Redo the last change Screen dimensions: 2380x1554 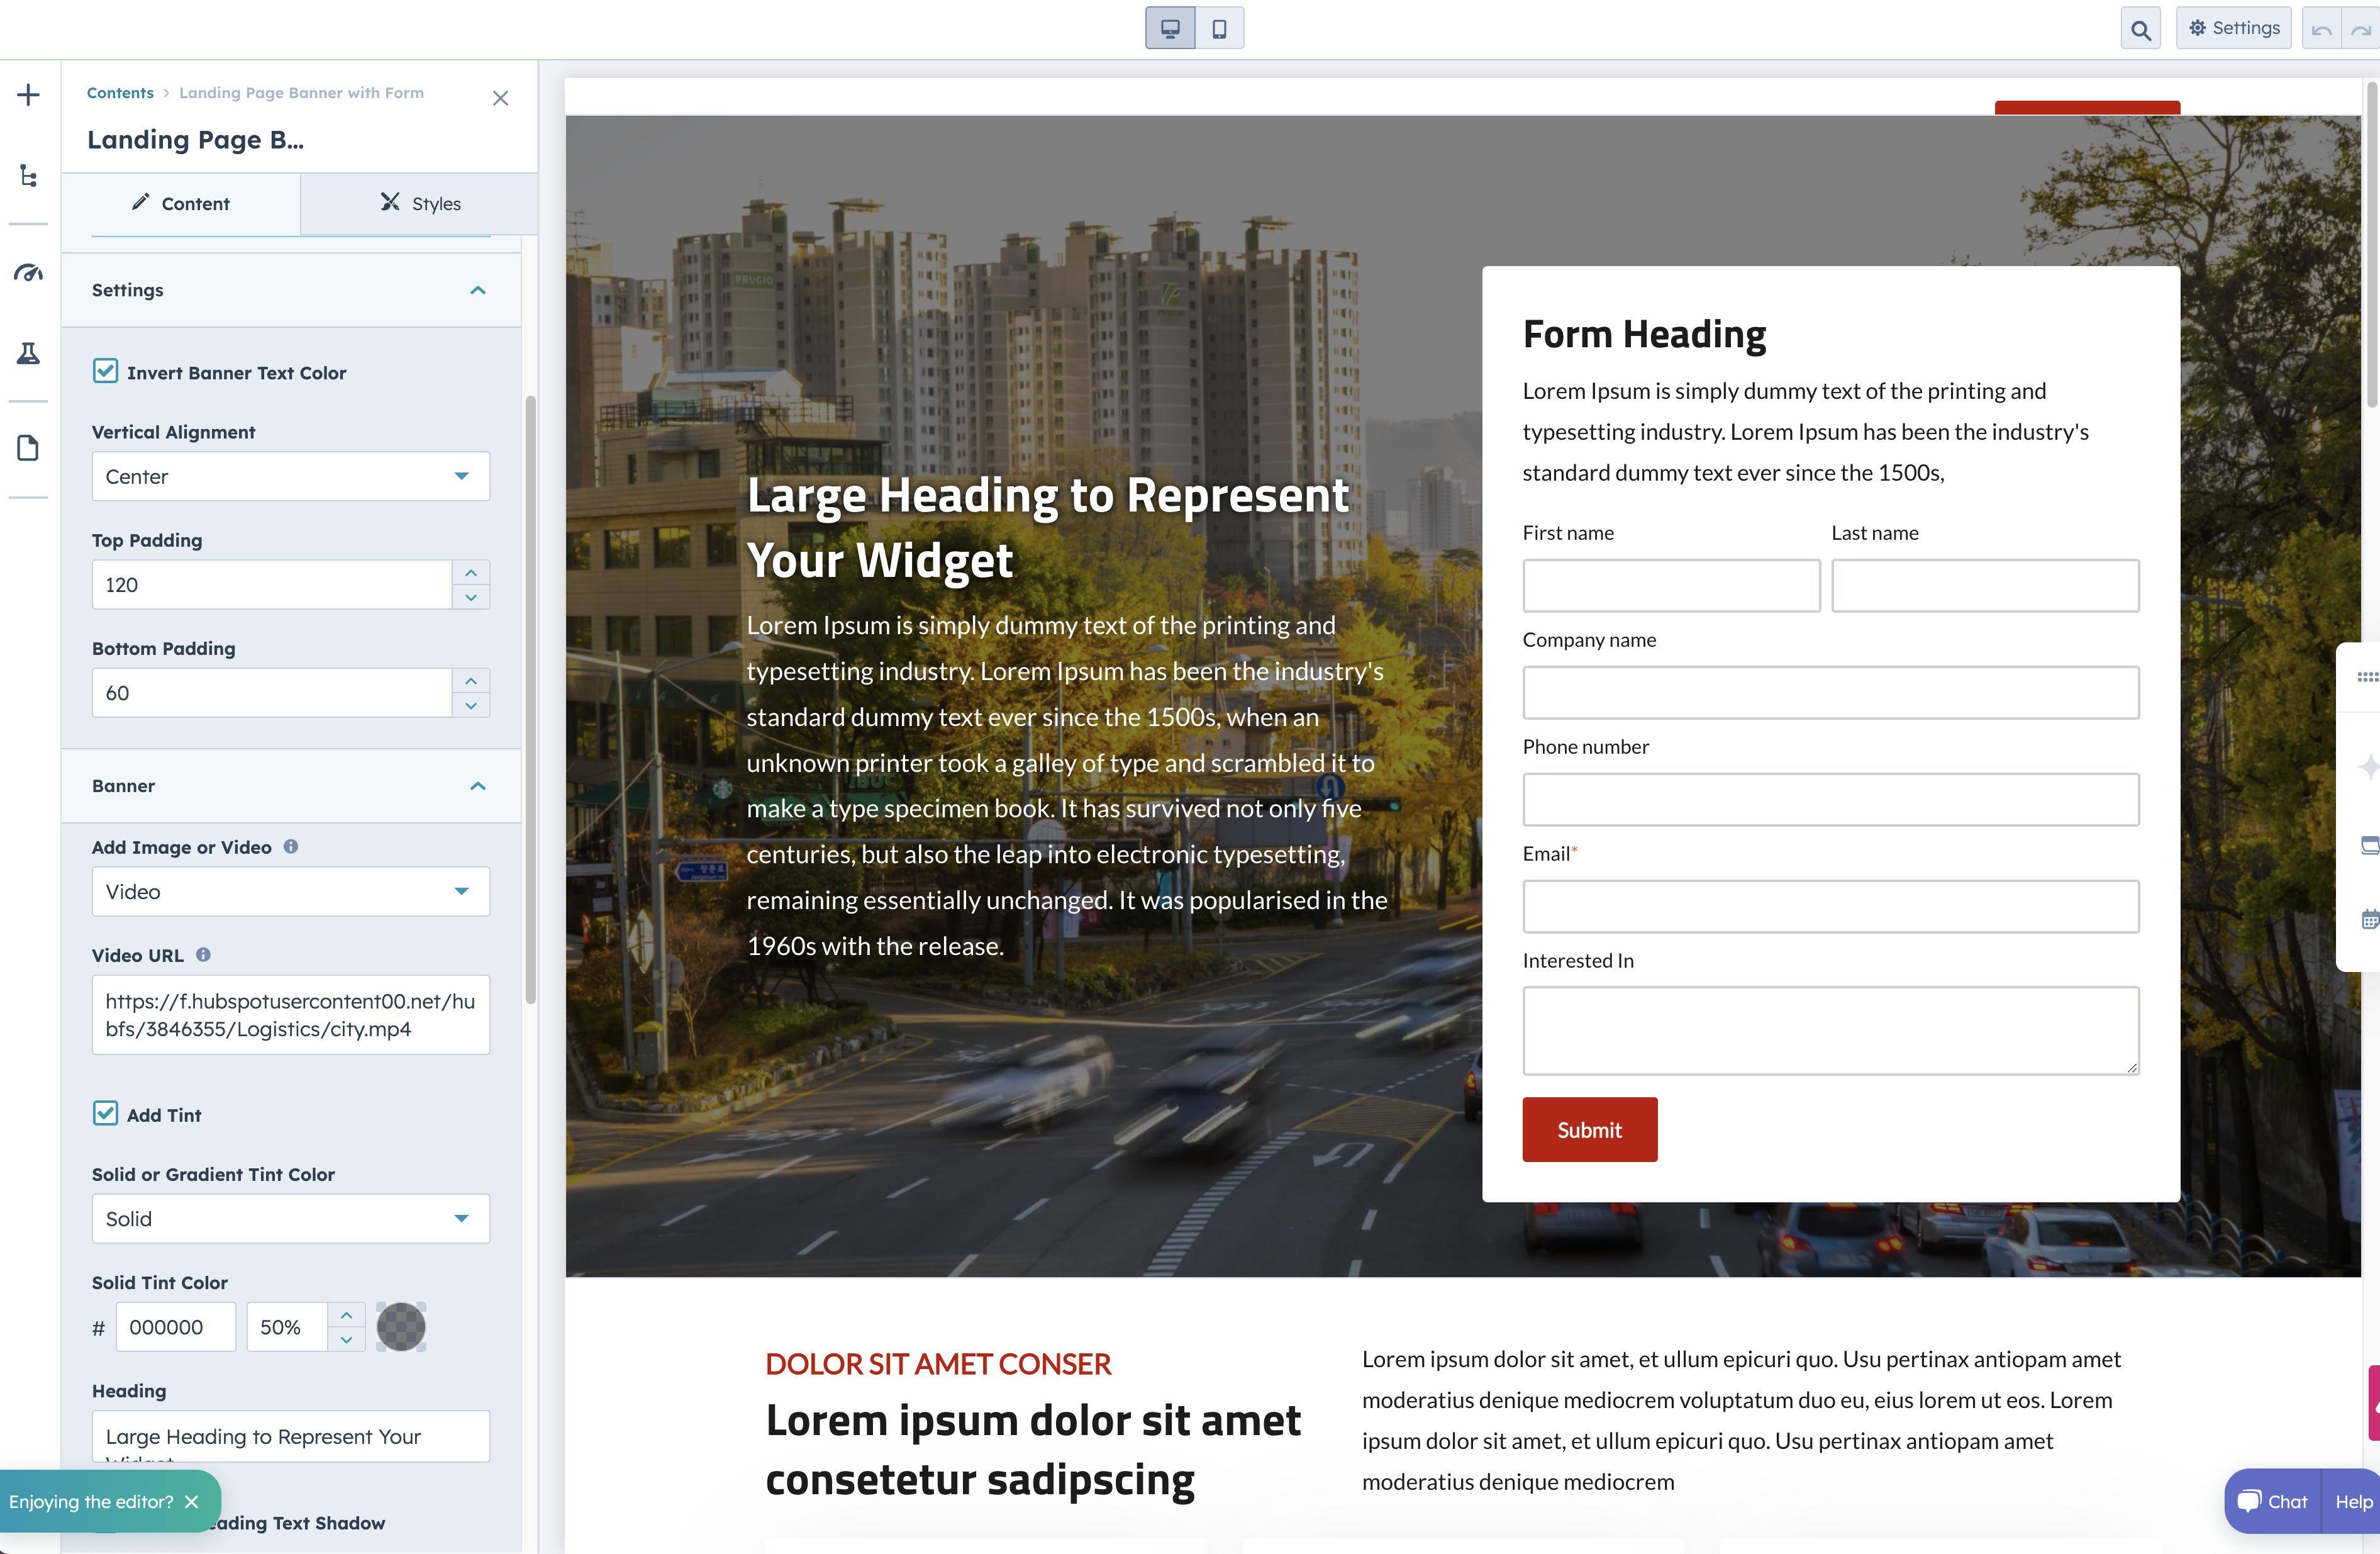(x=2361, y=29)
